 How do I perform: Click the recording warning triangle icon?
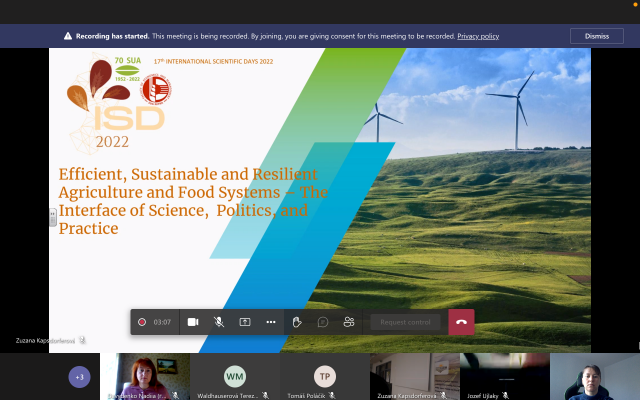(68, 36)
